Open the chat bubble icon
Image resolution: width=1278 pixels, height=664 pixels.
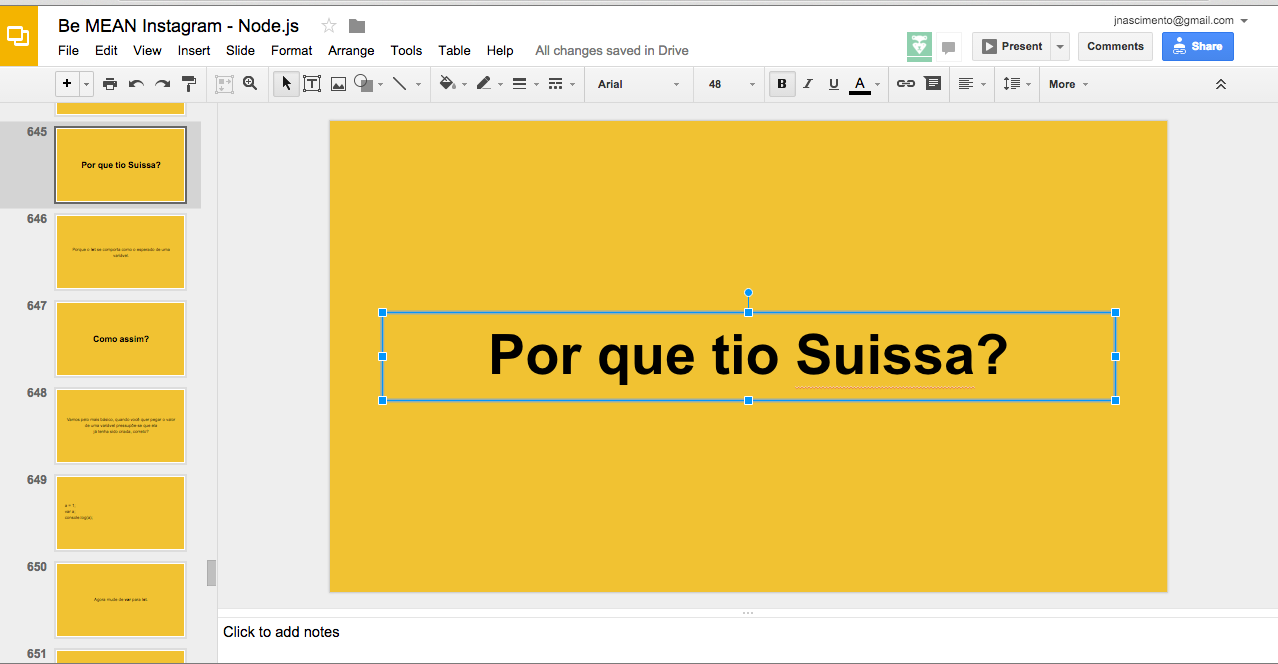[948, 47]
